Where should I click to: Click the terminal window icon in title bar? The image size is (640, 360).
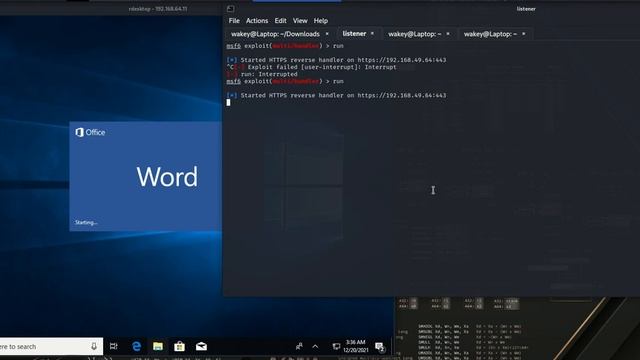click(x=230, y=9)
